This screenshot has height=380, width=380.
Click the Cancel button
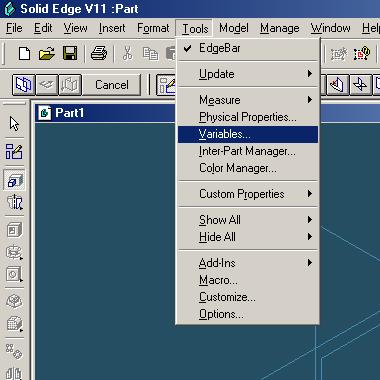click(x=112, y=85)
